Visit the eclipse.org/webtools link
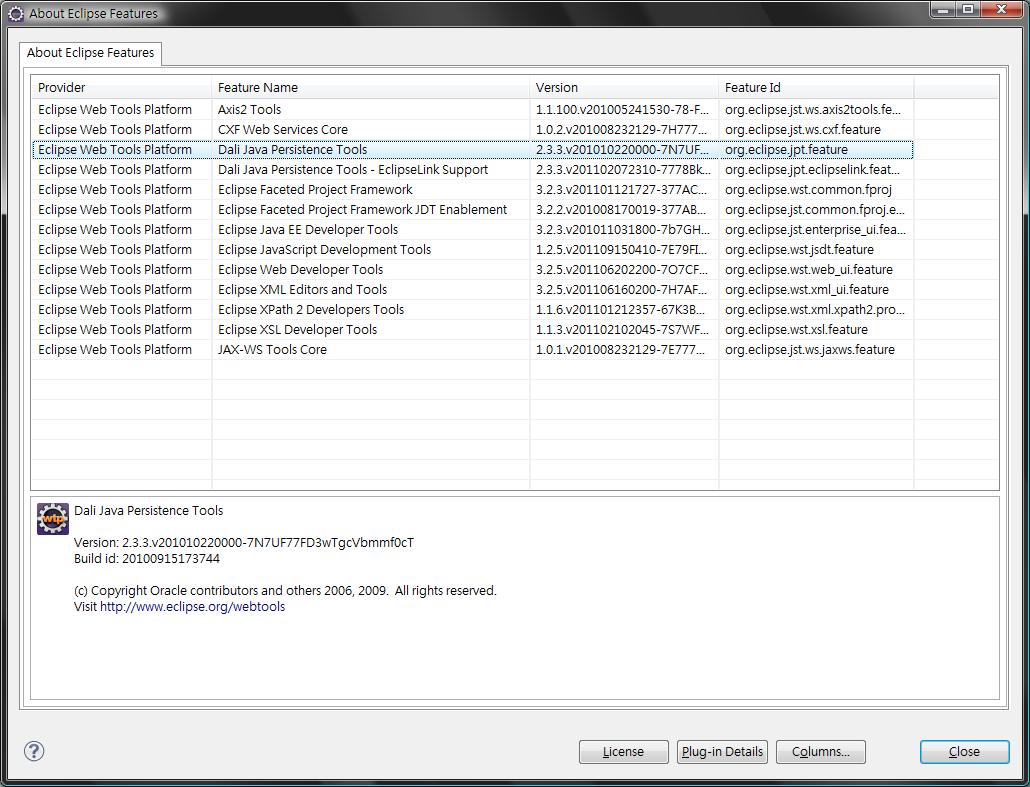Screen dimensions: 1030x787 [x=192, y=606]
